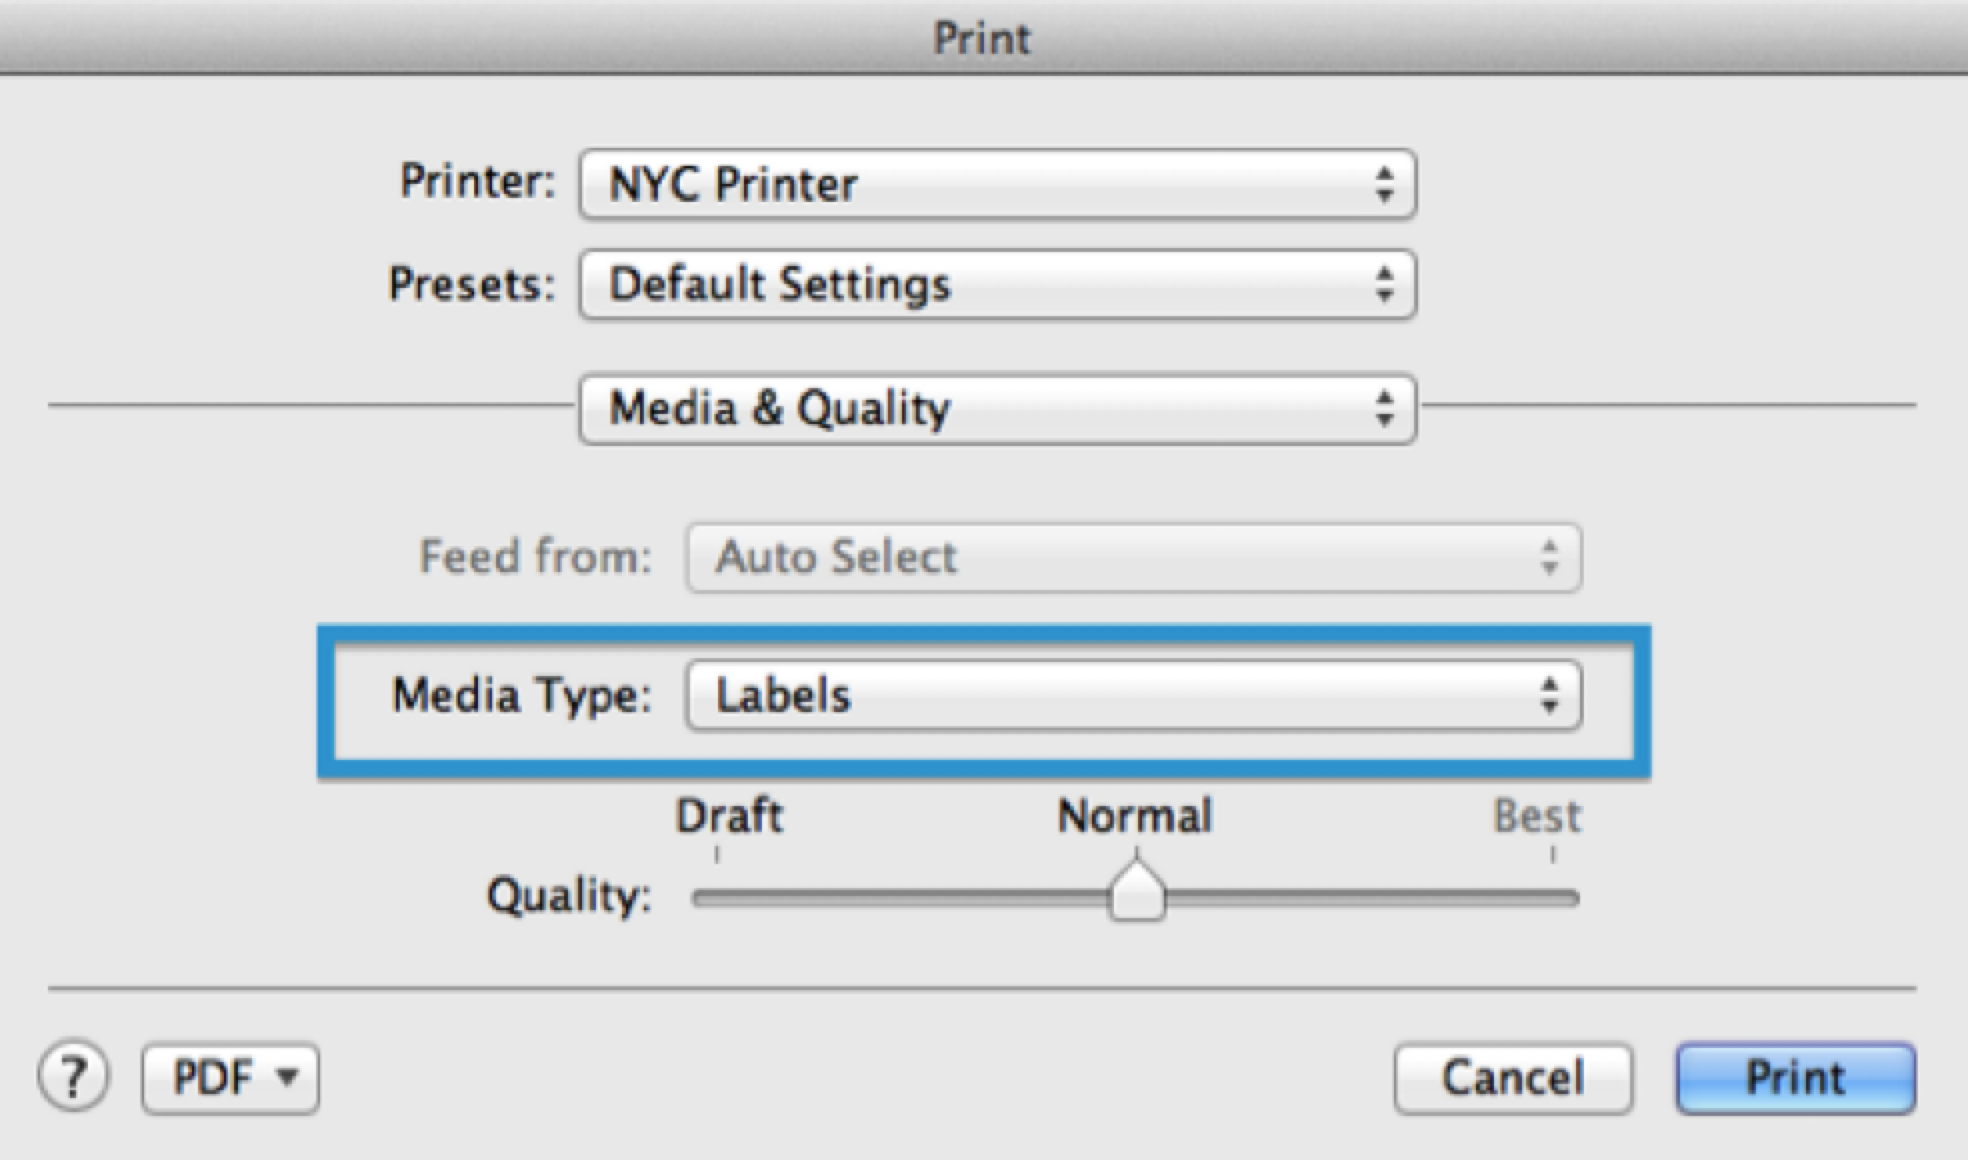Click the Print title bar text
This screenshot has width=1968, height=1160.
pos(981,38)
